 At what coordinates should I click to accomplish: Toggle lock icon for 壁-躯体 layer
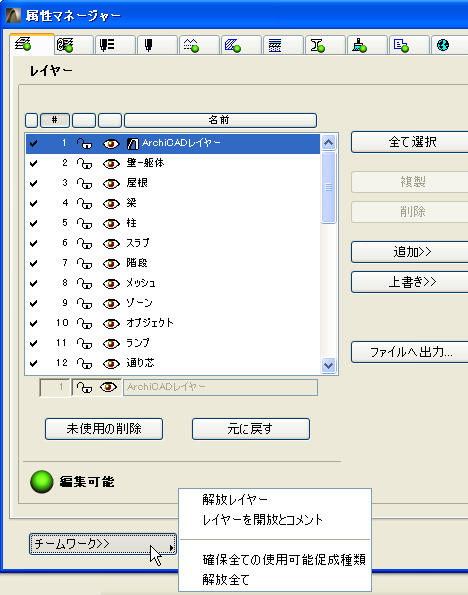[x=84, y=164]
